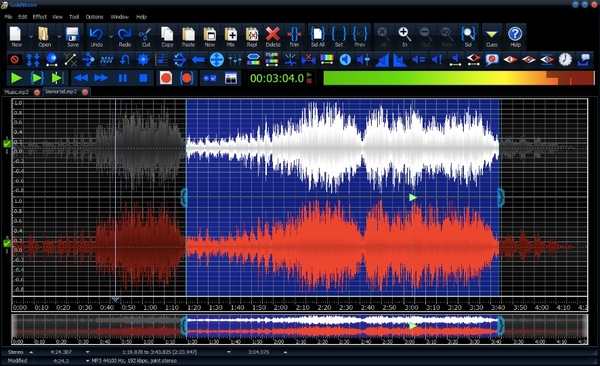Click the 00:03:04.0 time display

(x=277, y=78)
